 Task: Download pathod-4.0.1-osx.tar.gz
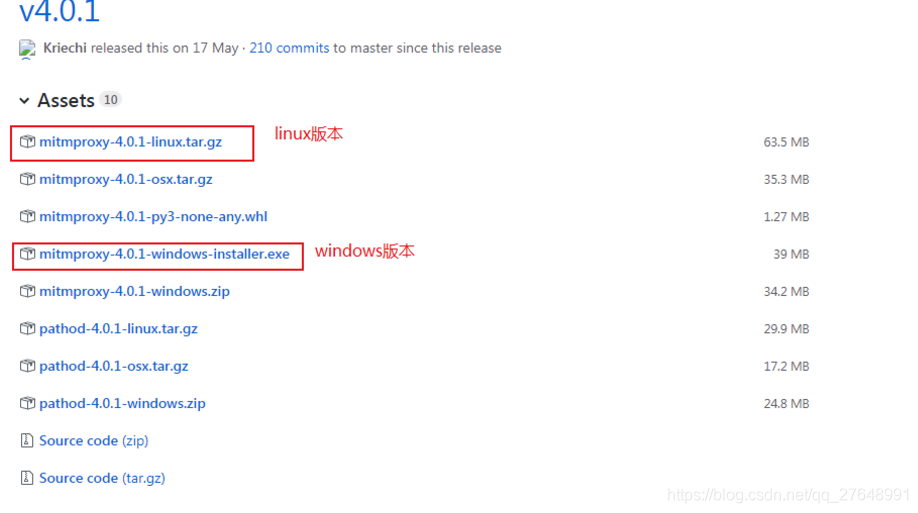pyautogui.click(x=114, y=366)
